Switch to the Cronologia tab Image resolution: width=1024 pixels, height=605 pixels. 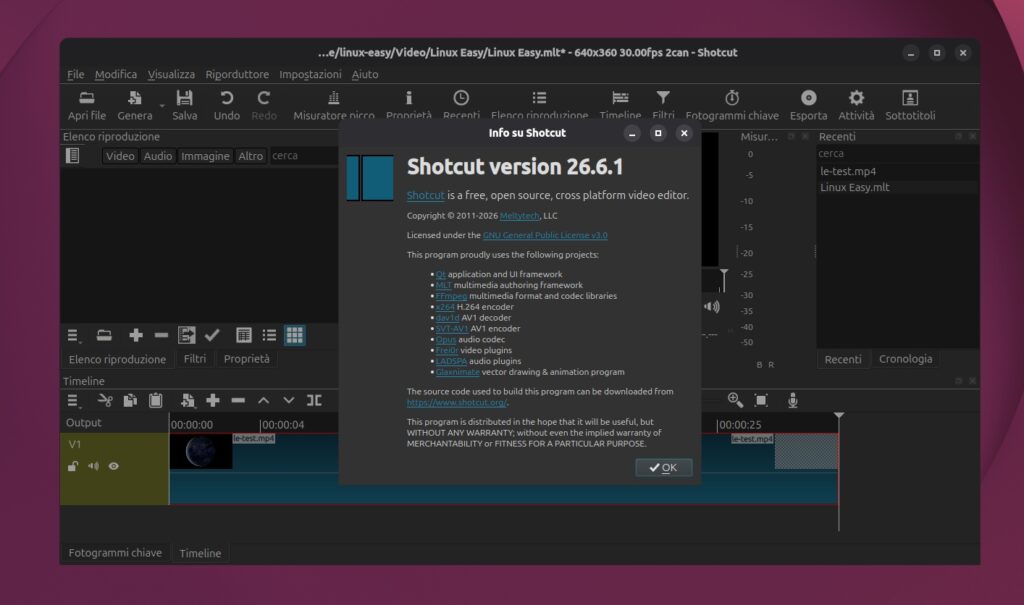905,359
